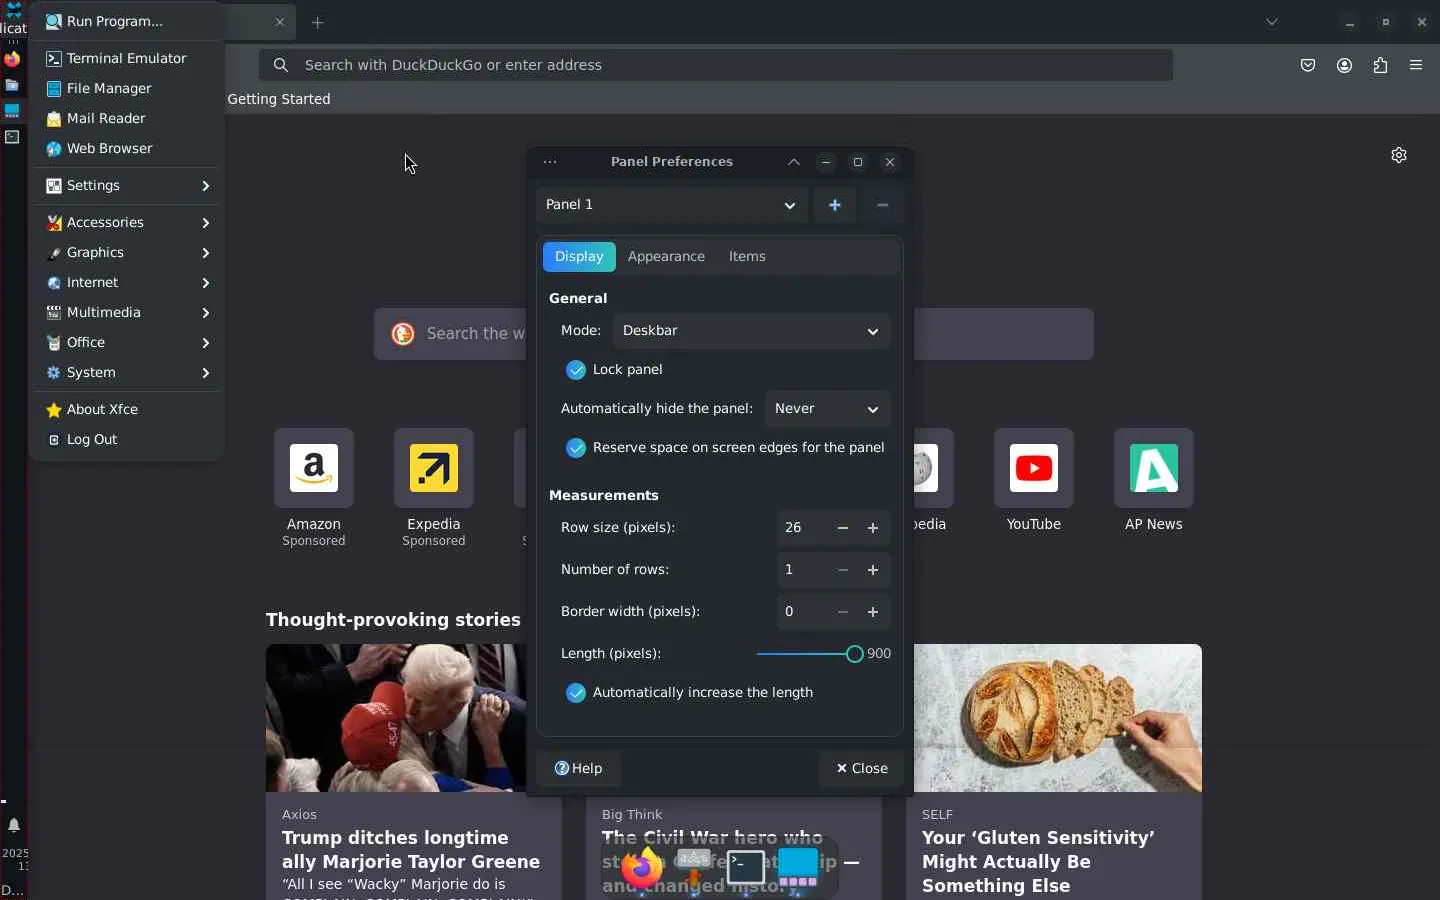Screen dimensions: 1440x900
Task: Expand the Accessories submenu
Action: [x=127, y=223]
